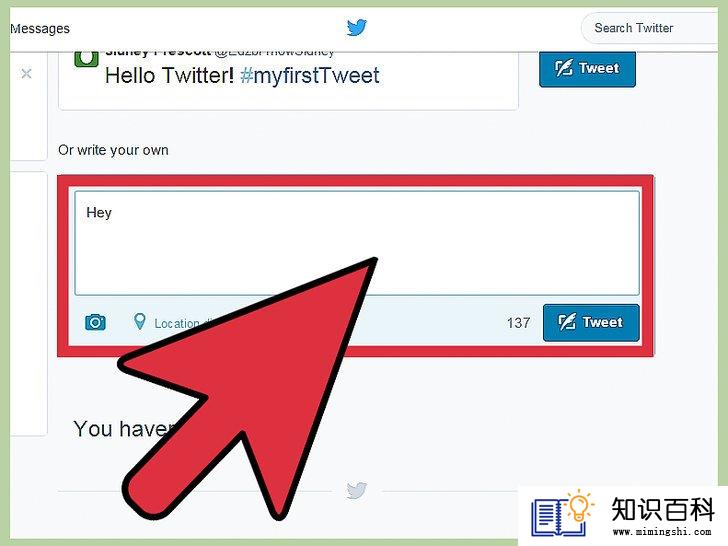Add a photo with the camera icon
The width and height of the screenshot is (728, 546).
pos(95,322)
